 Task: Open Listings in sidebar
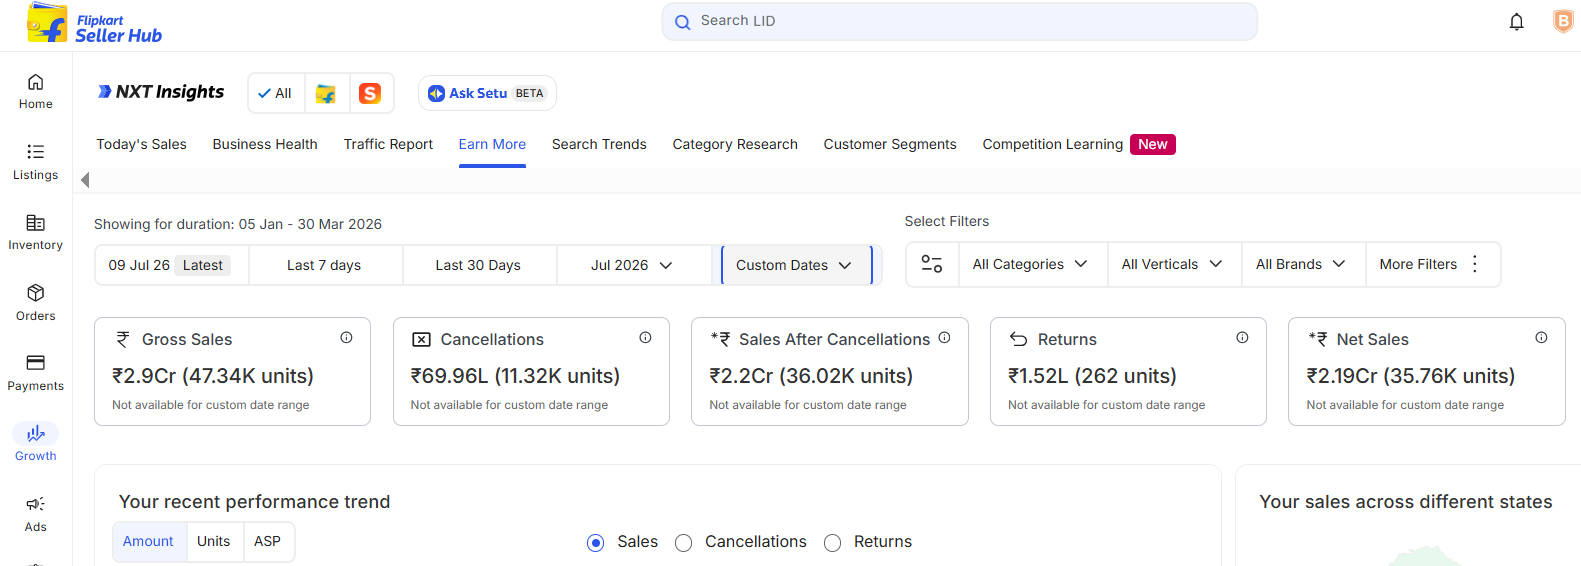36,162
